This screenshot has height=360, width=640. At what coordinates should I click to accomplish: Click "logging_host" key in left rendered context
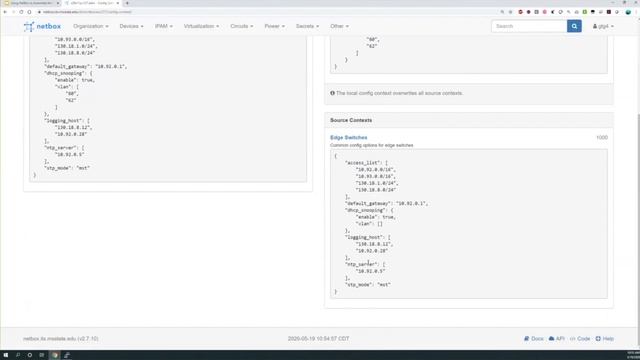click(x=64, y=121)
